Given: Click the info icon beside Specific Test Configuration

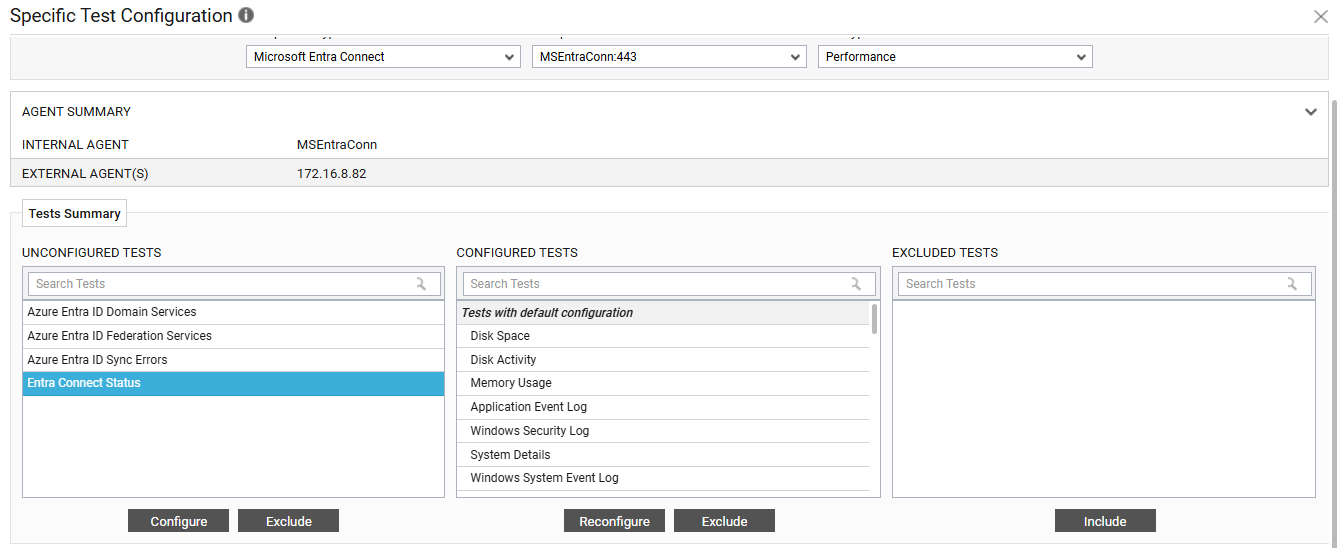Looking at the screenshot, I should pyautogui.click(x=246, y=16).
